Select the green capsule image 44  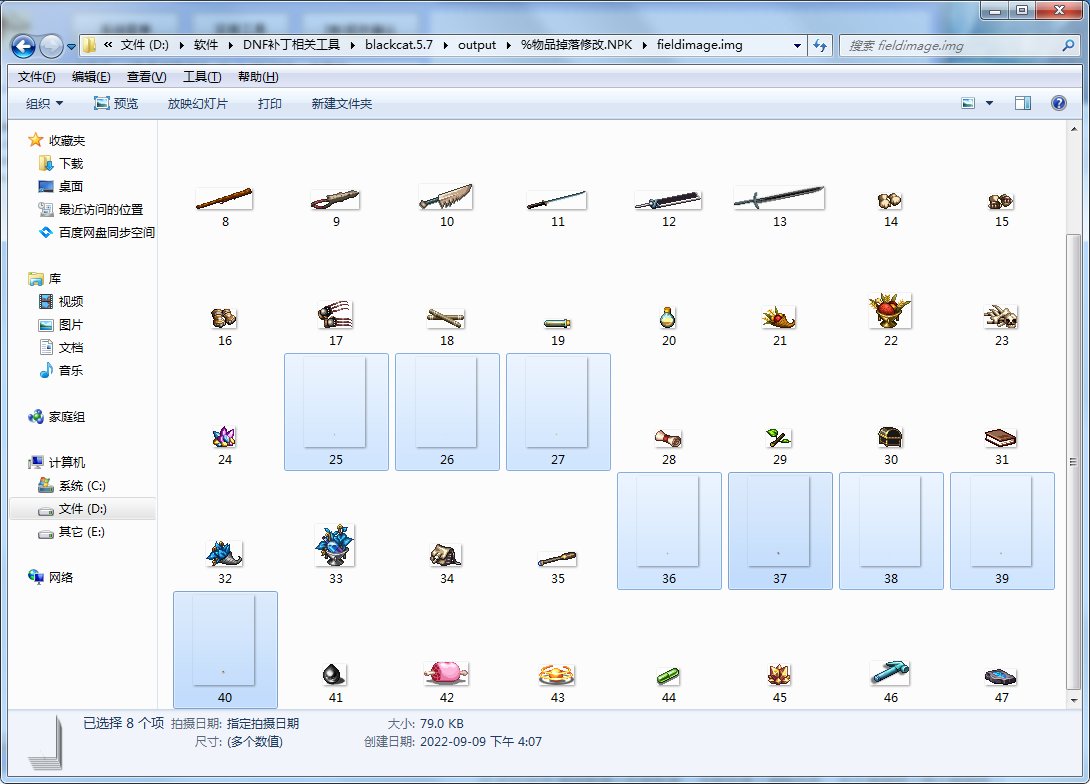pyautogui.click(x=668, y=676)
